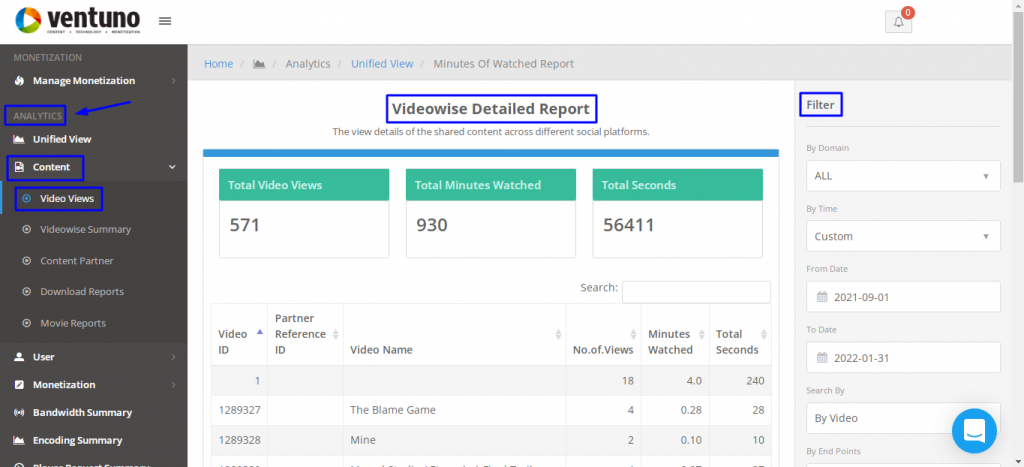Click the User person icon
This screenshot has height=467, width=1024.
[20, 357]
